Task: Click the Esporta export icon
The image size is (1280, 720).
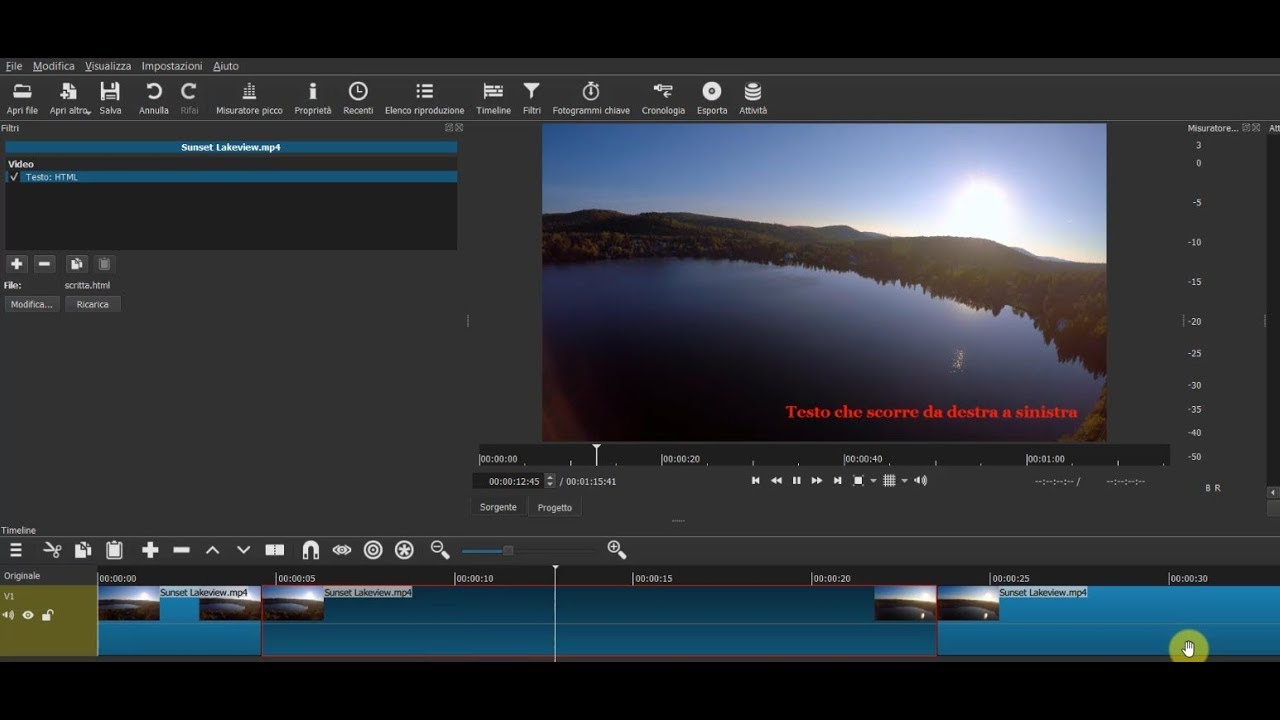Action: [x=712, y=97]
